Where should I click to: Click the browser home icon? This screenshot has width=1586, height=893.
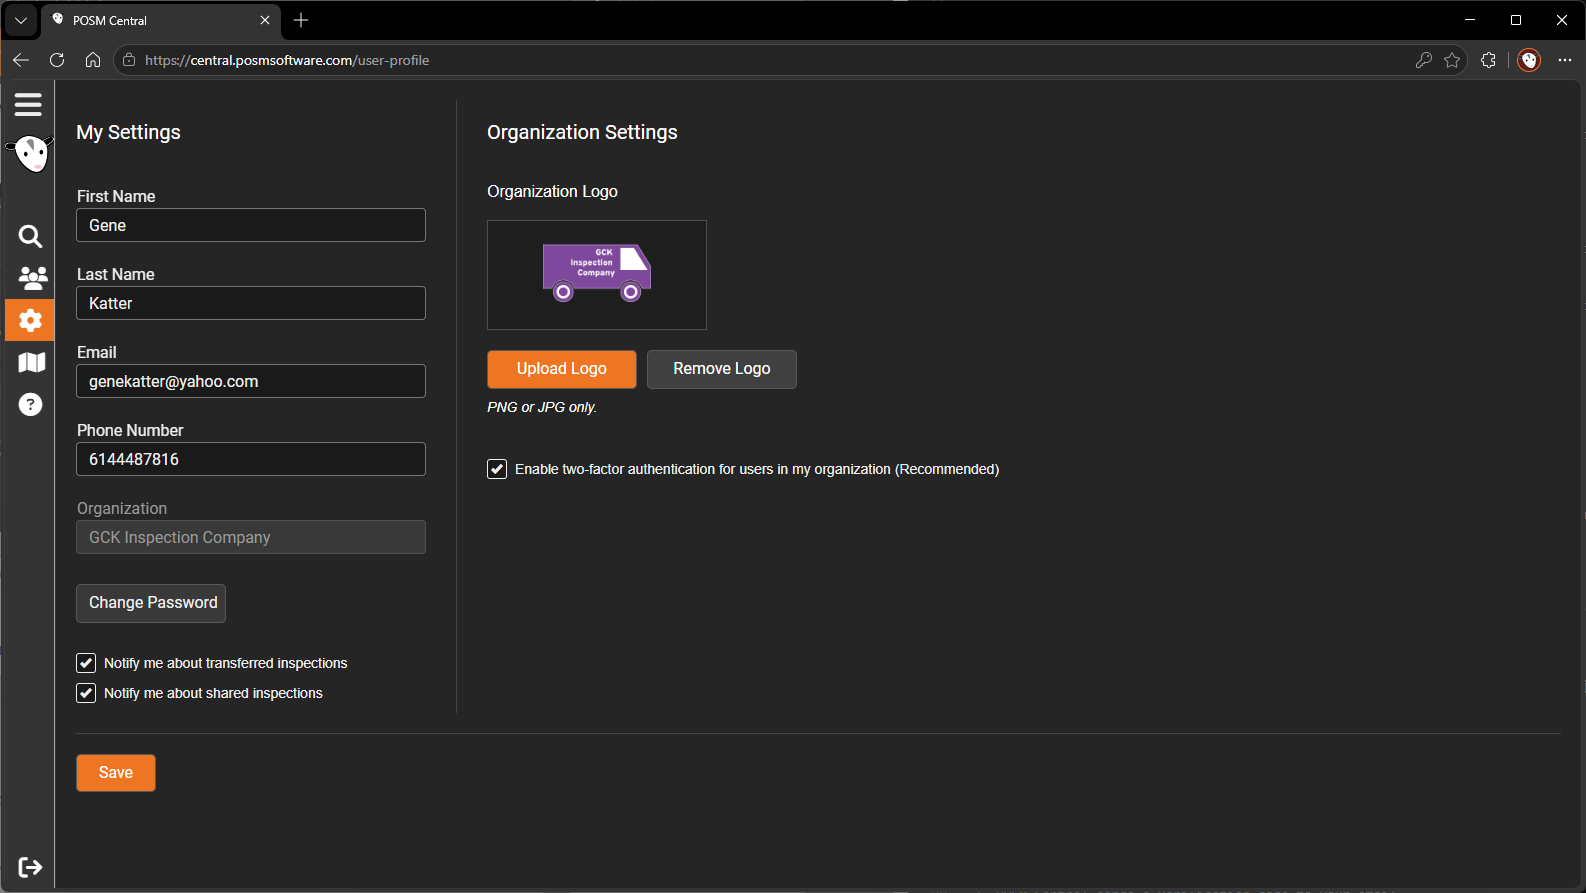click(x=93, y=60)
